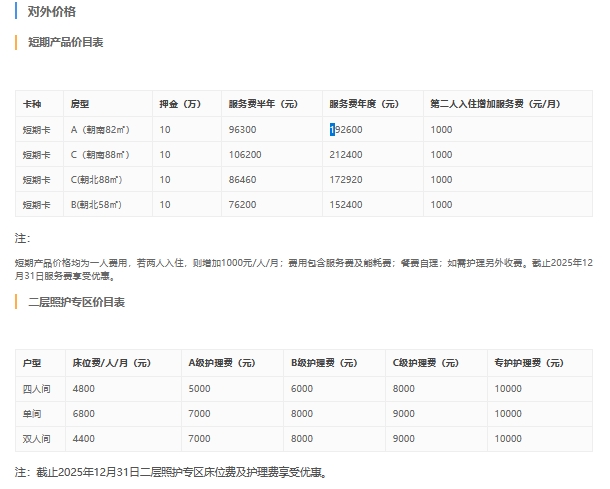Select room type B(朝北58㎡) cell
This screenshot has height=489, width=610.
[96, 204]
